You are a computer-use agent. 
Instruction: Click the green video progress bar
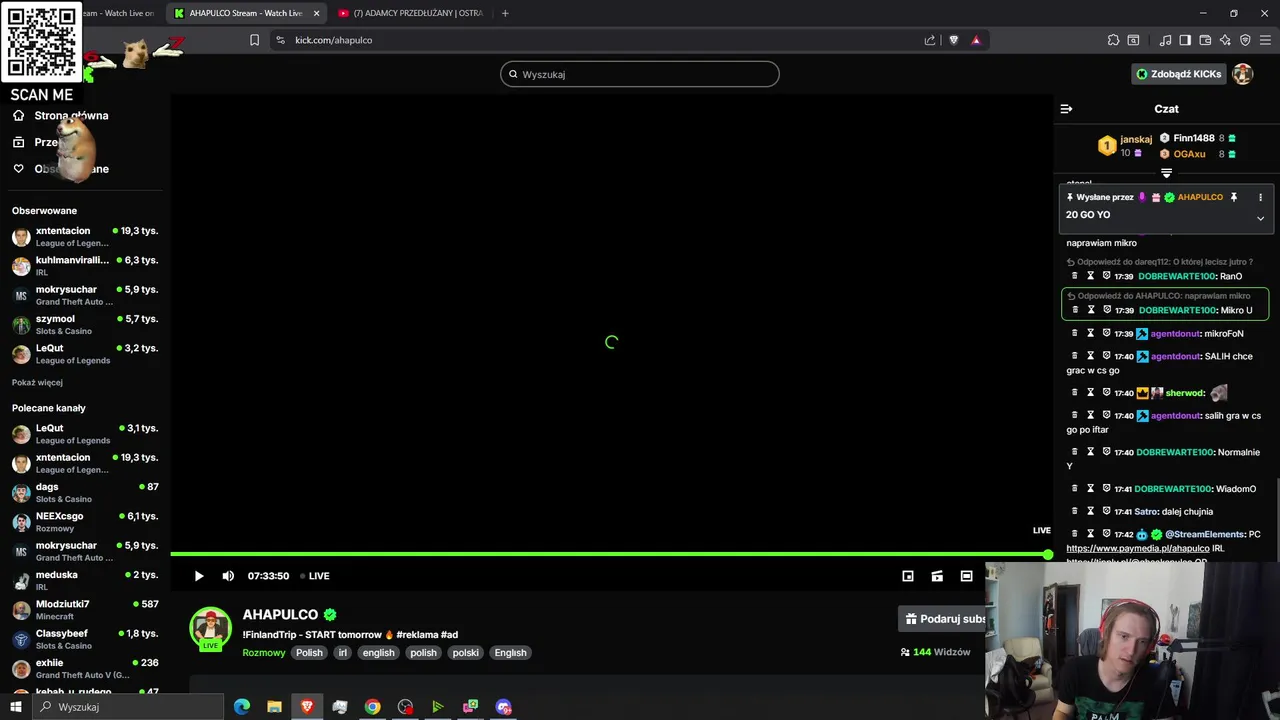tap(610, 554)
